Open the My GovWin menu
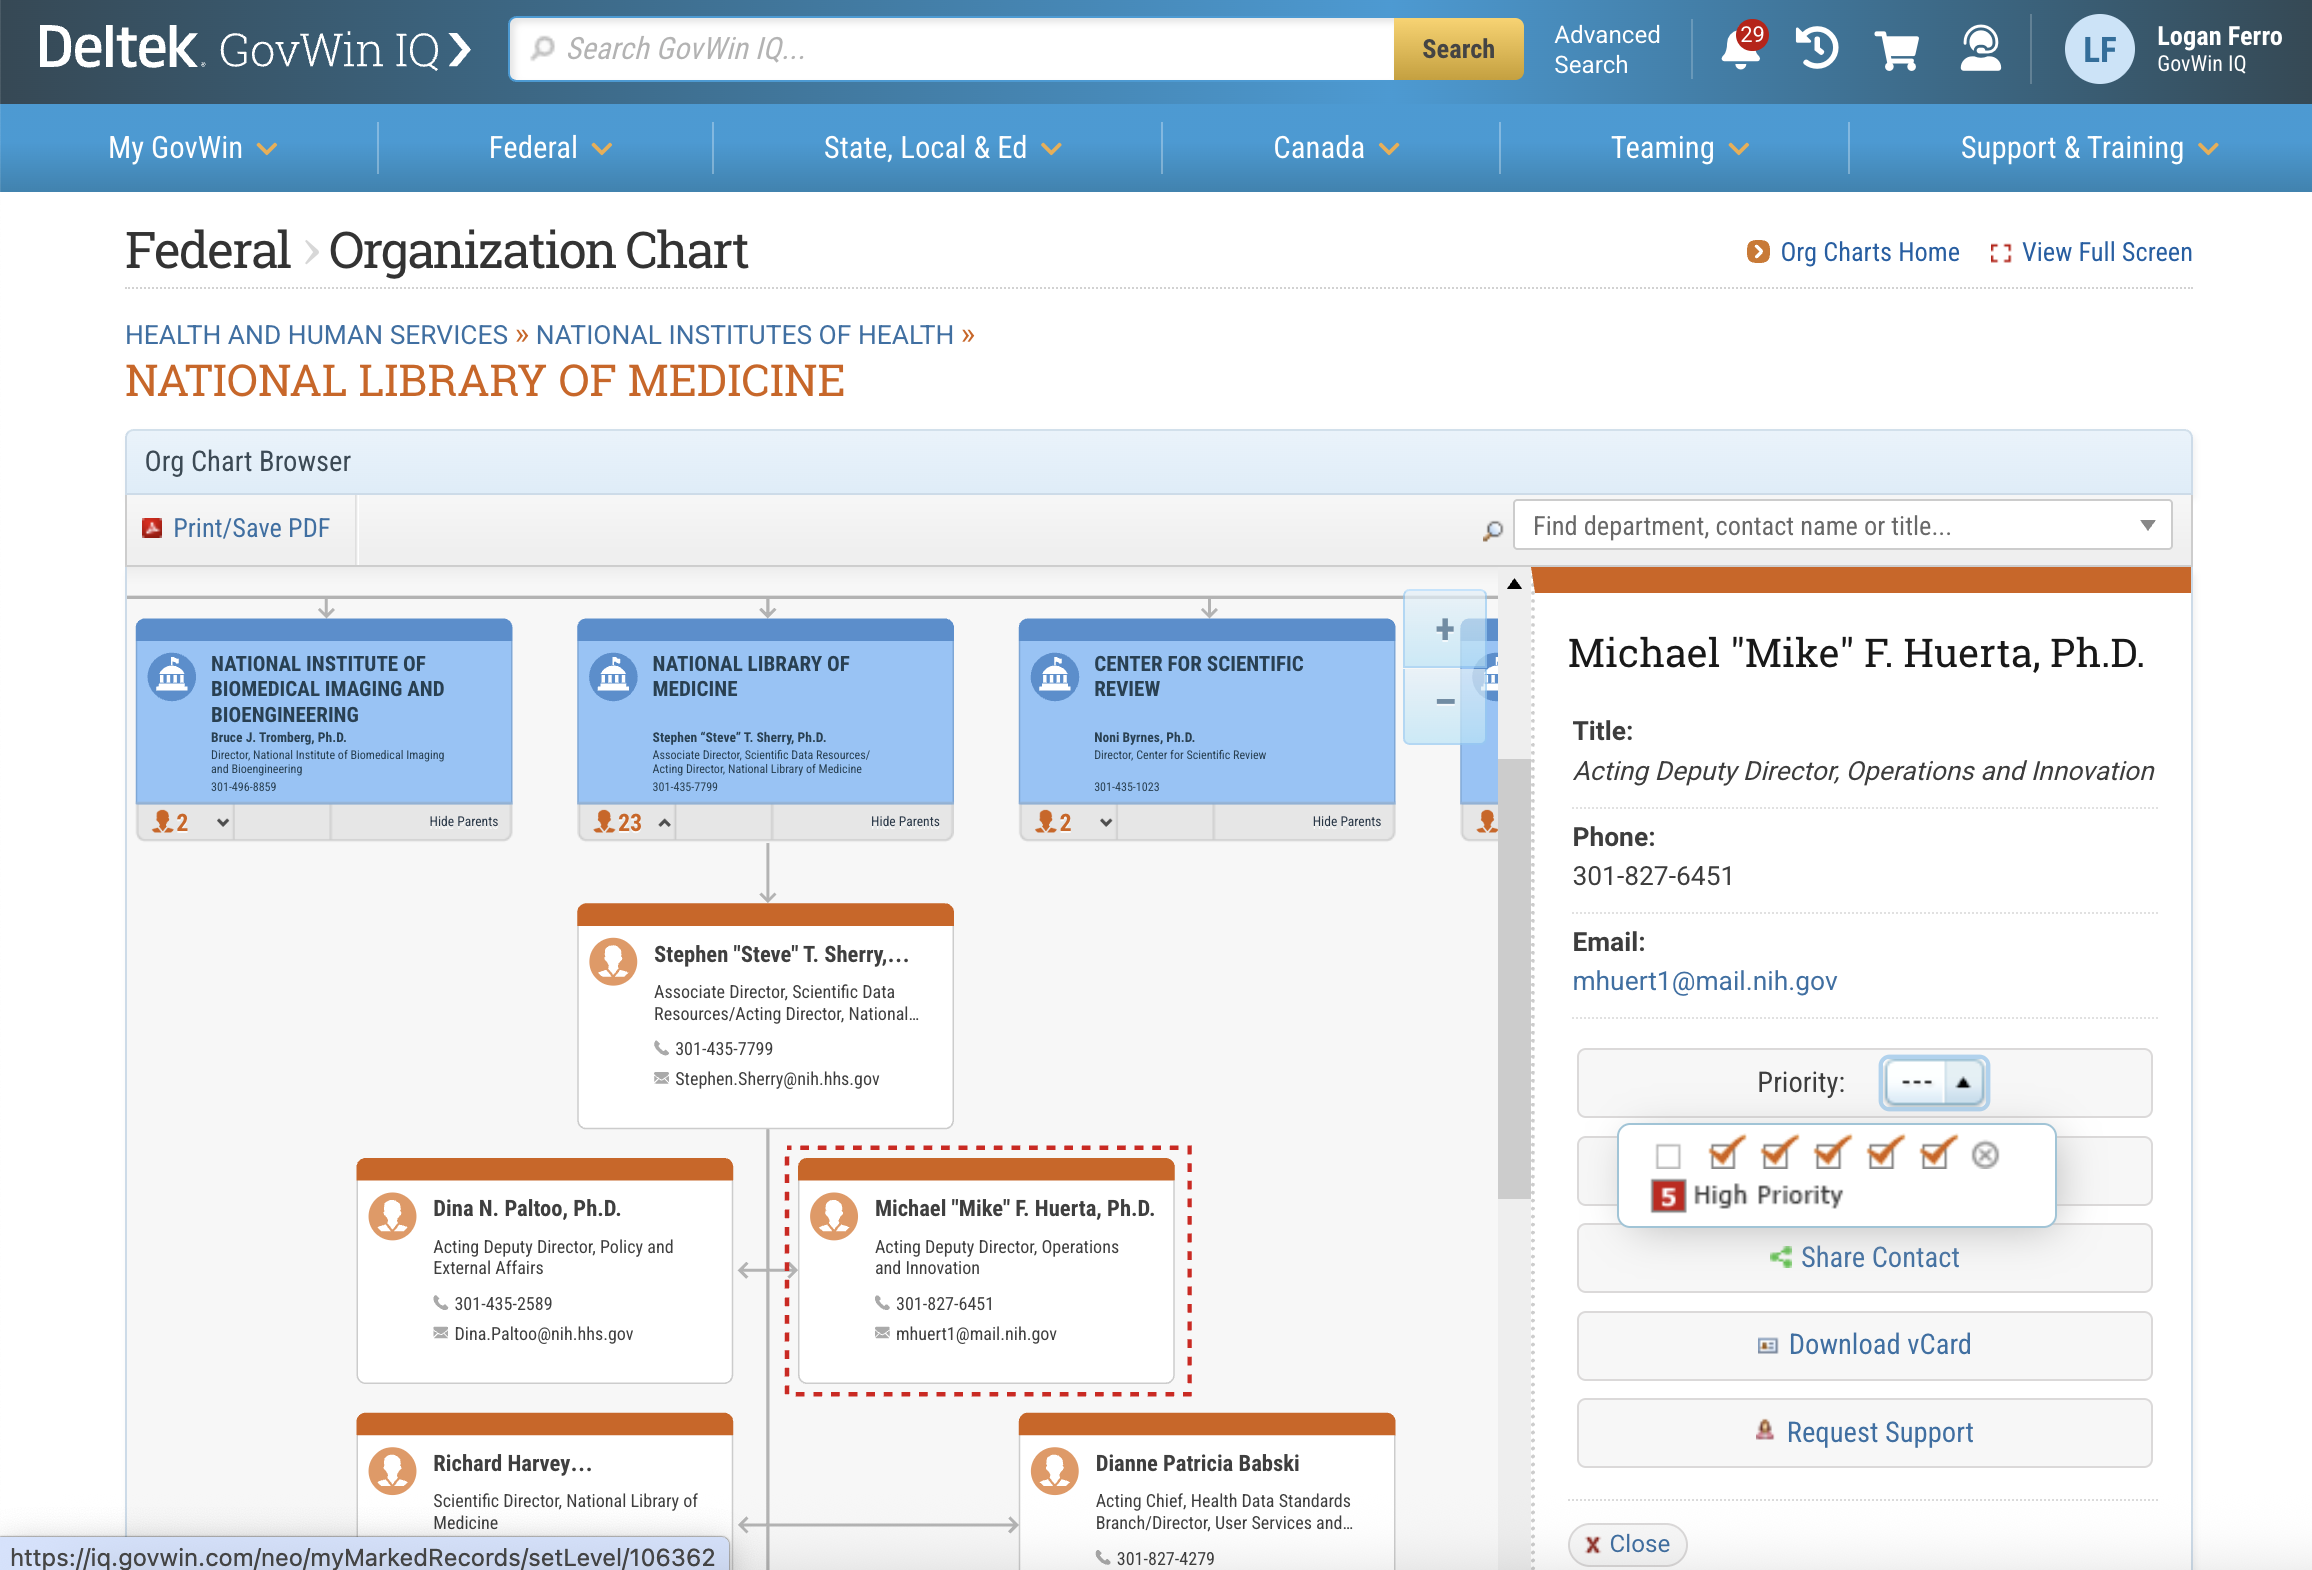 (x=192, y=148)
